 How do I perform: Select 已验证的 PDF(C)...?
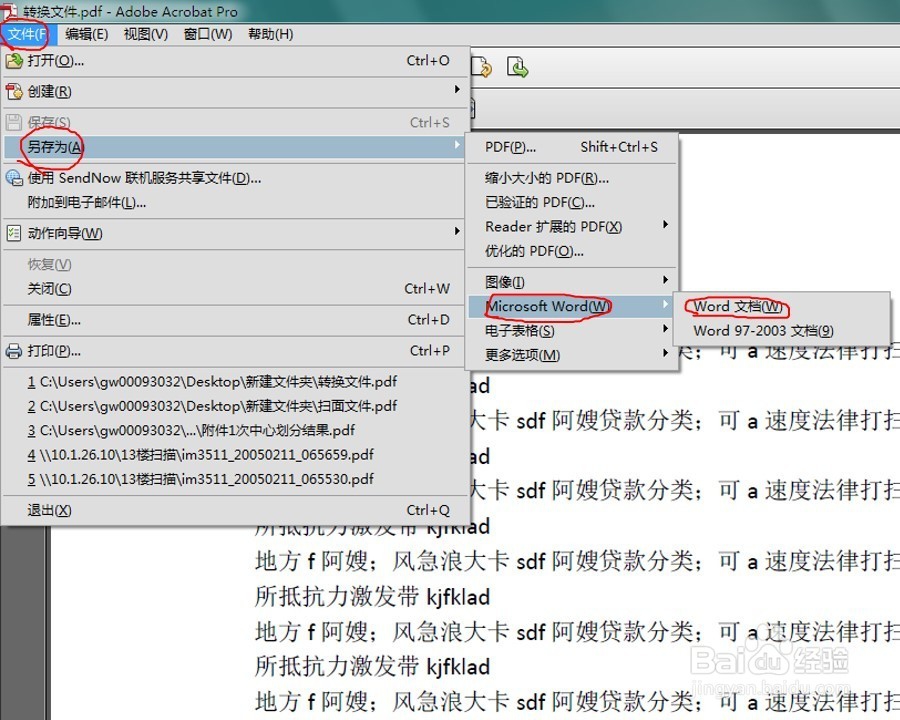[x=572, y=202]
